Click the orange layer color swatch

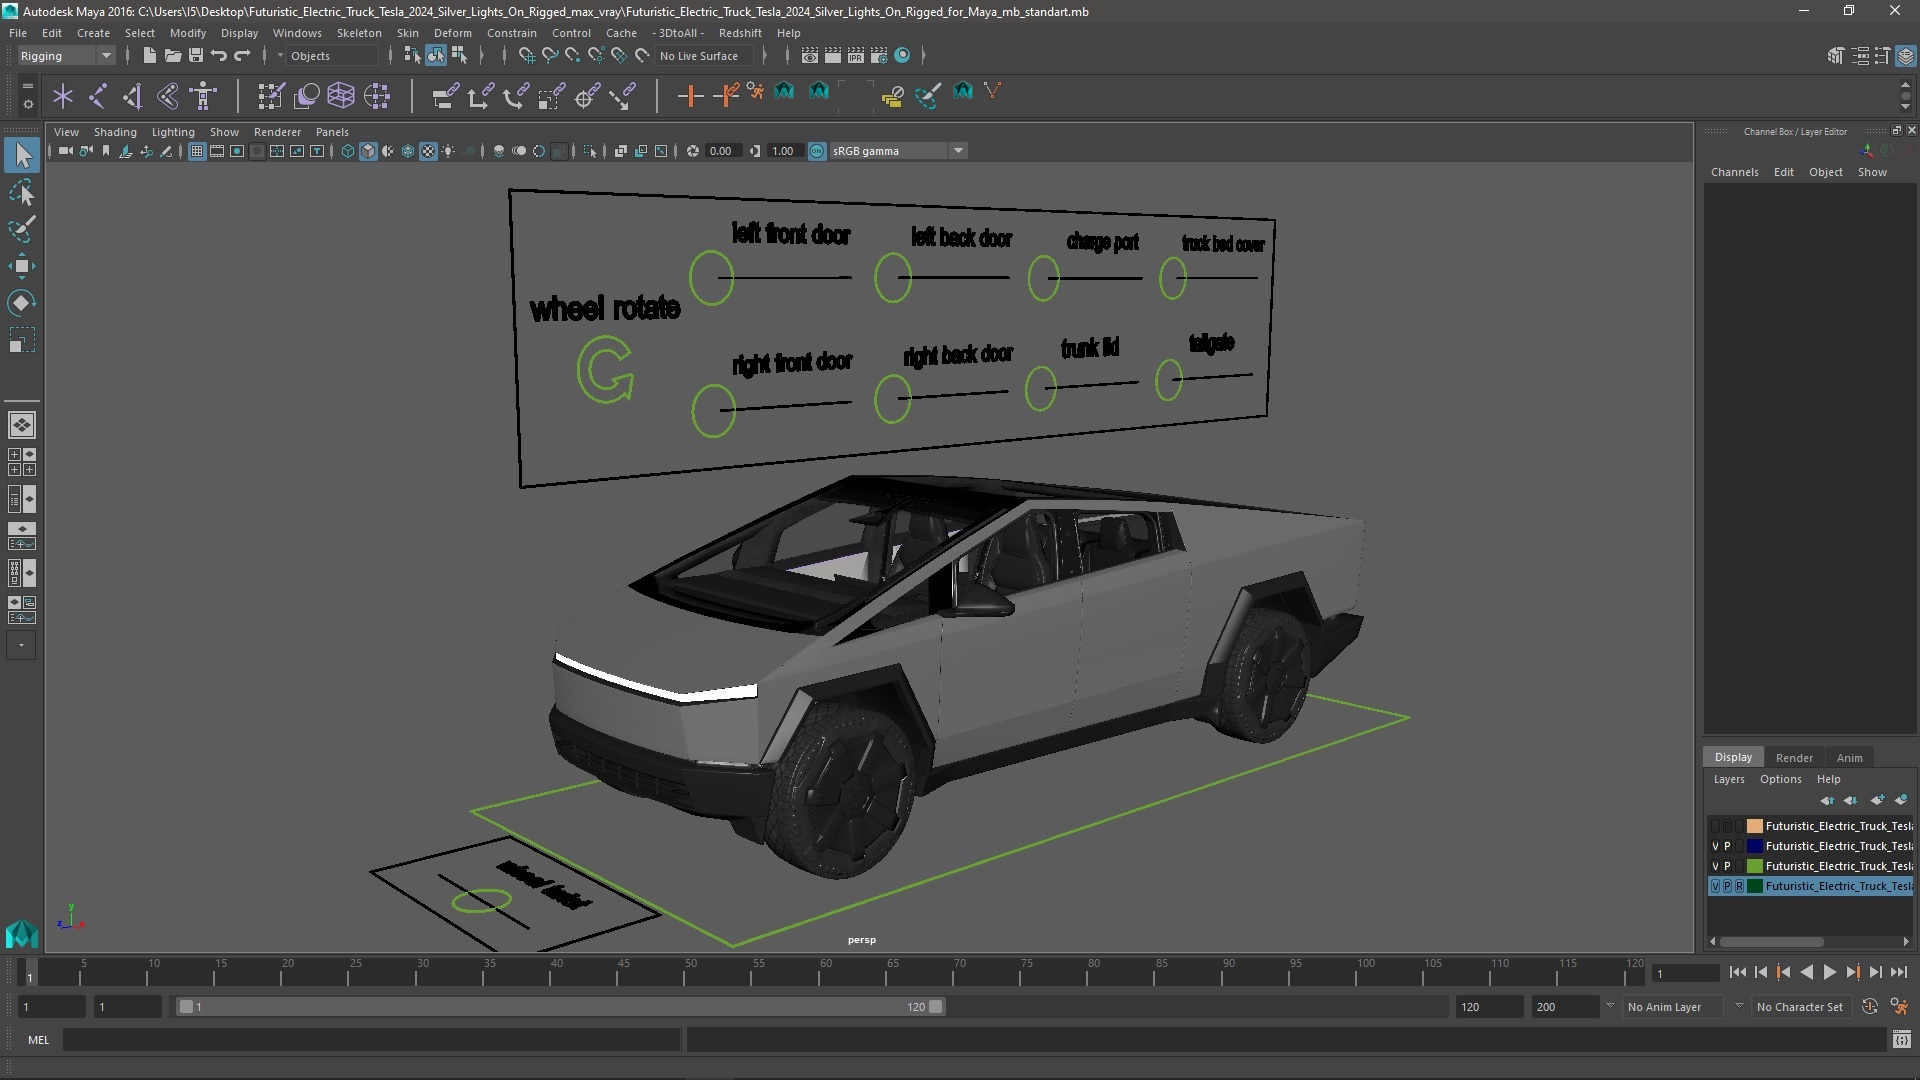(x=1754, y=826)
